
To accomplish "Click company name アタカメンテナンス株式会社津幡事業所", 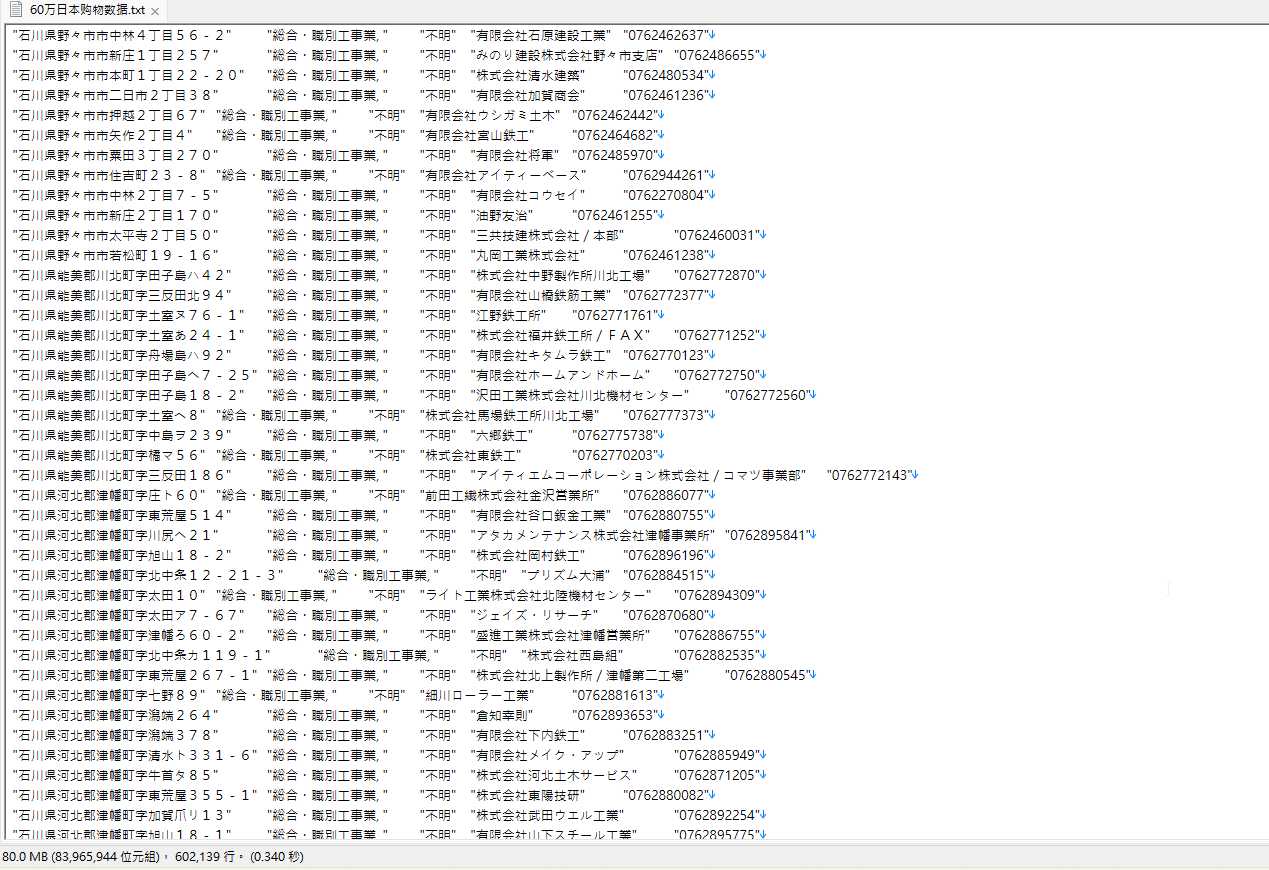I will (593, 535).
